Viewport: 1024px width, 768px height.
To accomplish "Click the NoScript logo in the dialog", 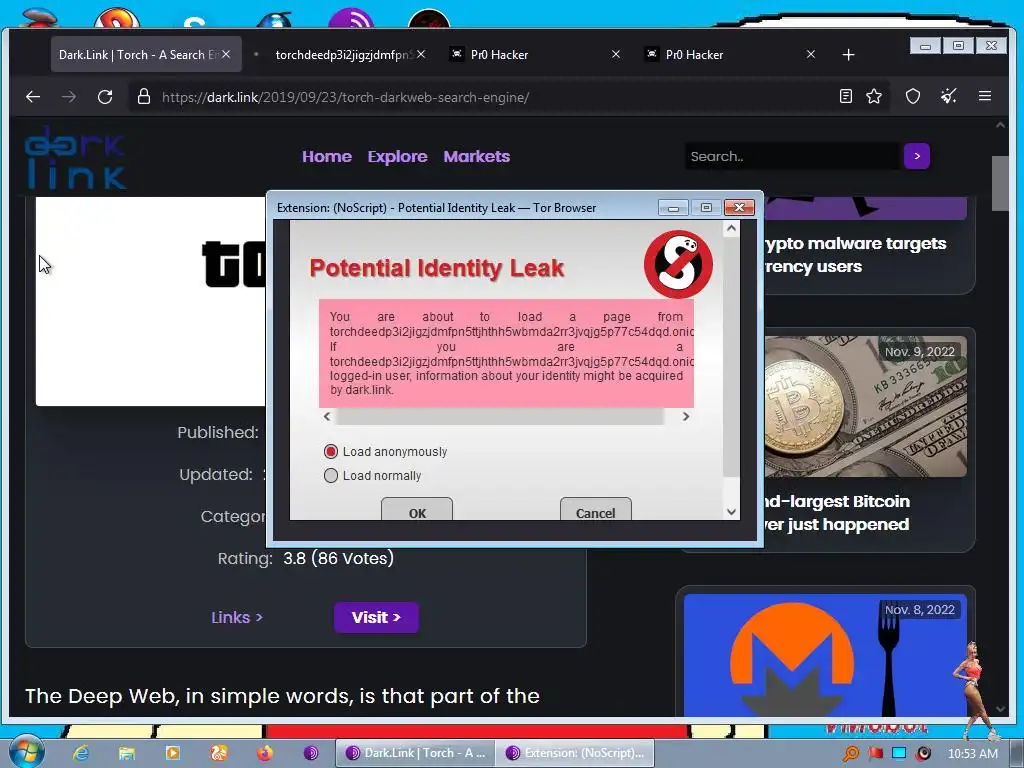I will coord(678,264).
